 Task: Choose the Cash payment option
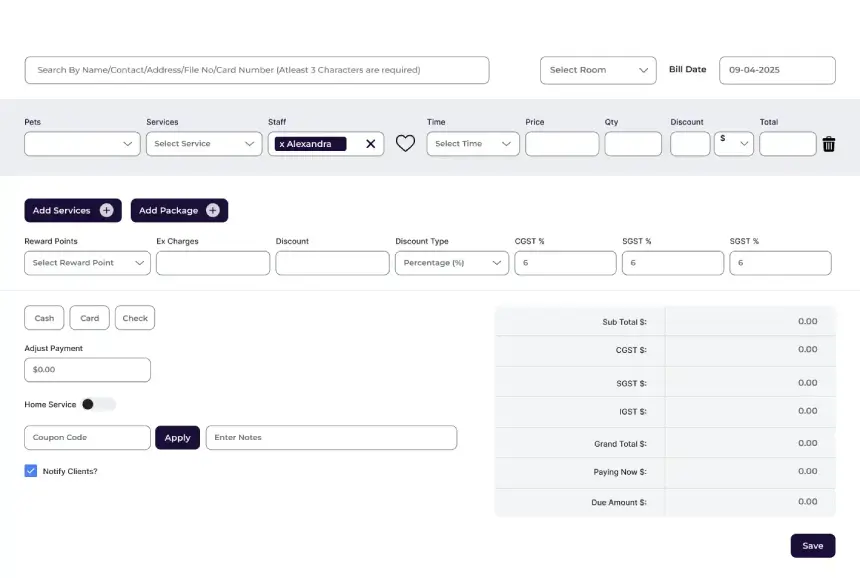(44, 318)
